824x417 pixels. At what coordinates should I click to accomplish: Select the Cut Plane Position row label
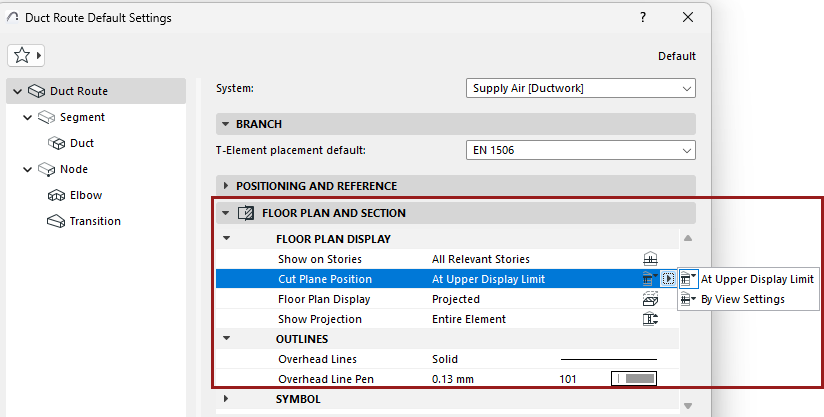click(325, 279)
